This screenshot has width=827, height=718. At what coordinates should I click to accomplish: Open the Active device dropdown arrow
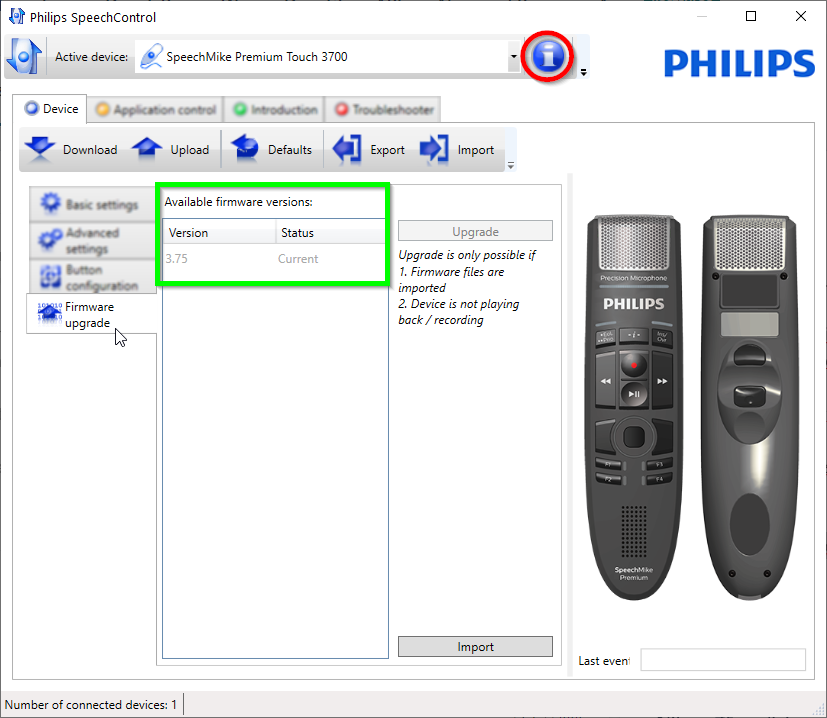[514, 56]
